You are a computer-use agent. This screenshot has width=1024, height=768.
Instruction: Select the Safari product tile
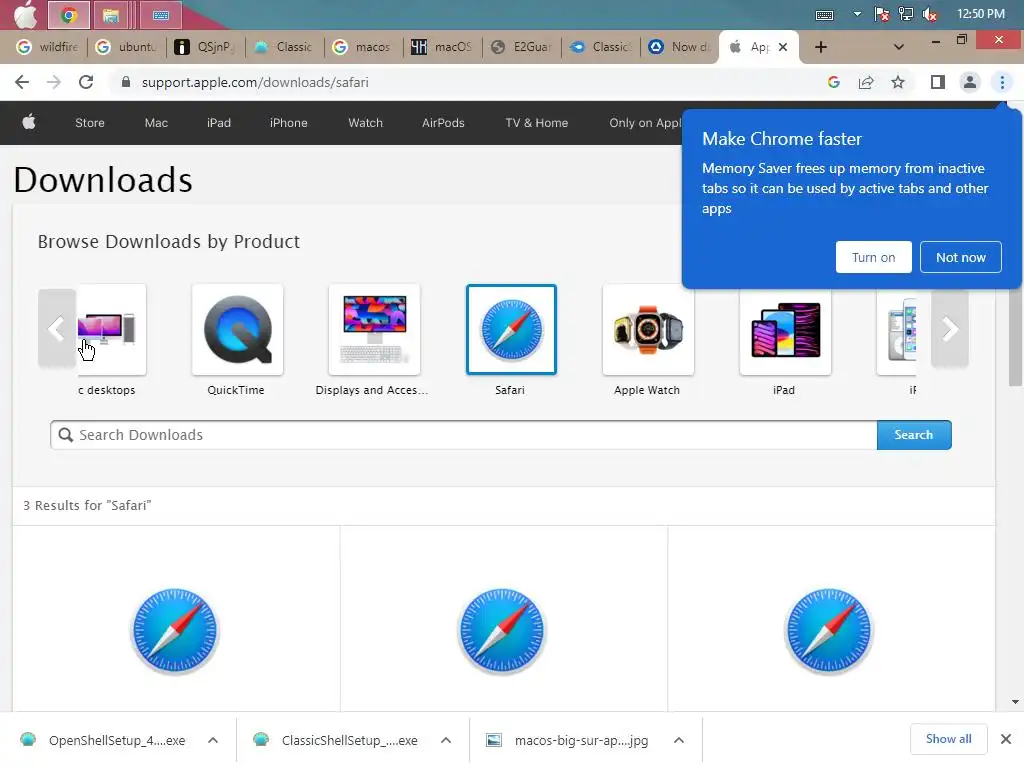point(511,329)
